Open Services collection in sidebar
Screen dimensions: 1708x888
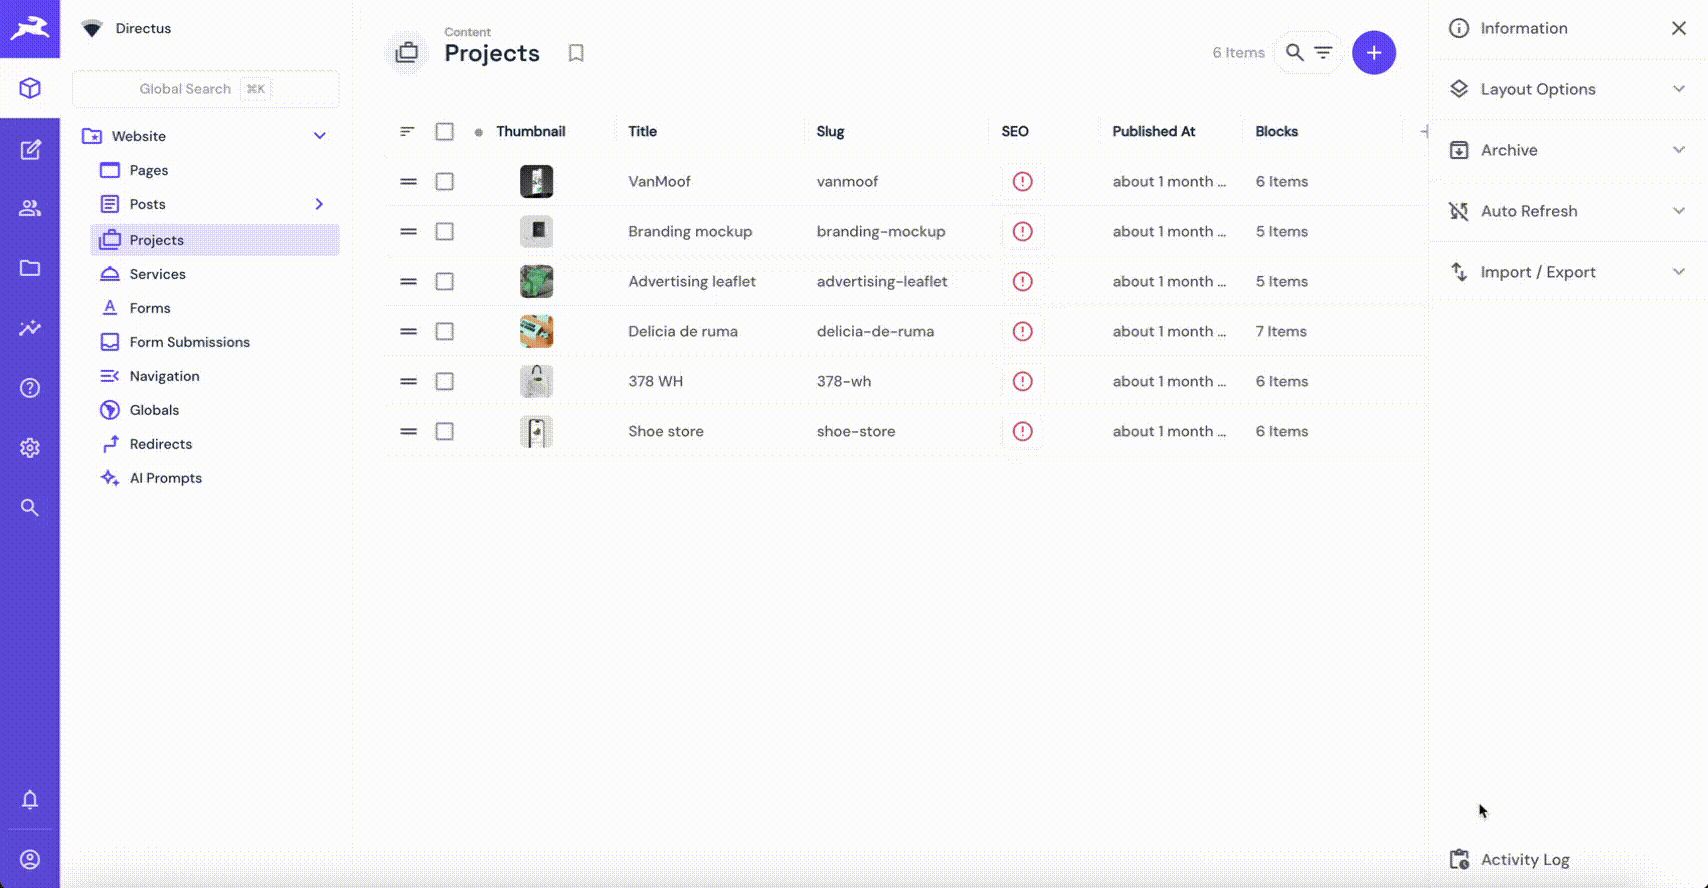point(157,274)
